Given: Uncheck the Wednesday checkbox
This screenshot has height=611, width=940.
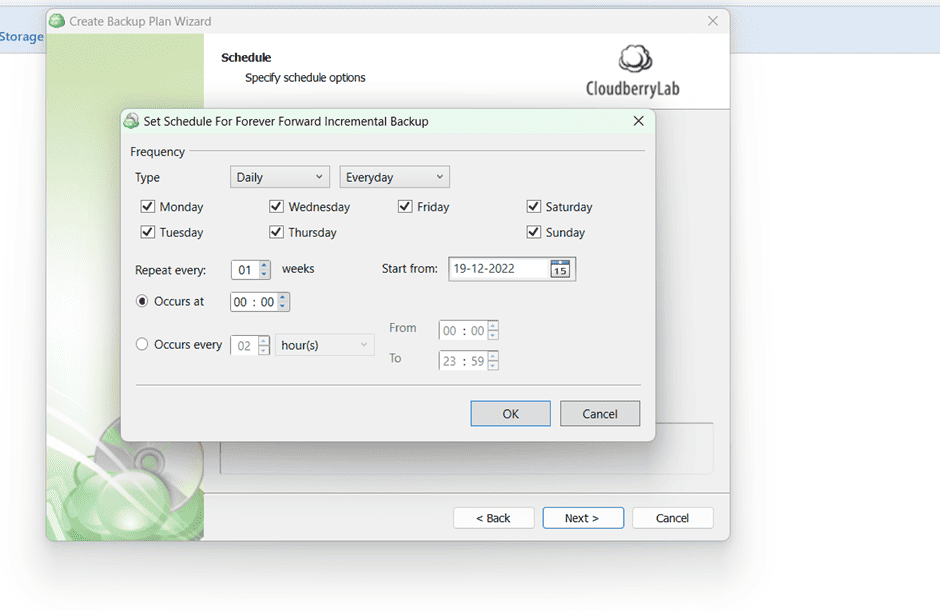Looking at the screenshot, I should tap(276, 206).
